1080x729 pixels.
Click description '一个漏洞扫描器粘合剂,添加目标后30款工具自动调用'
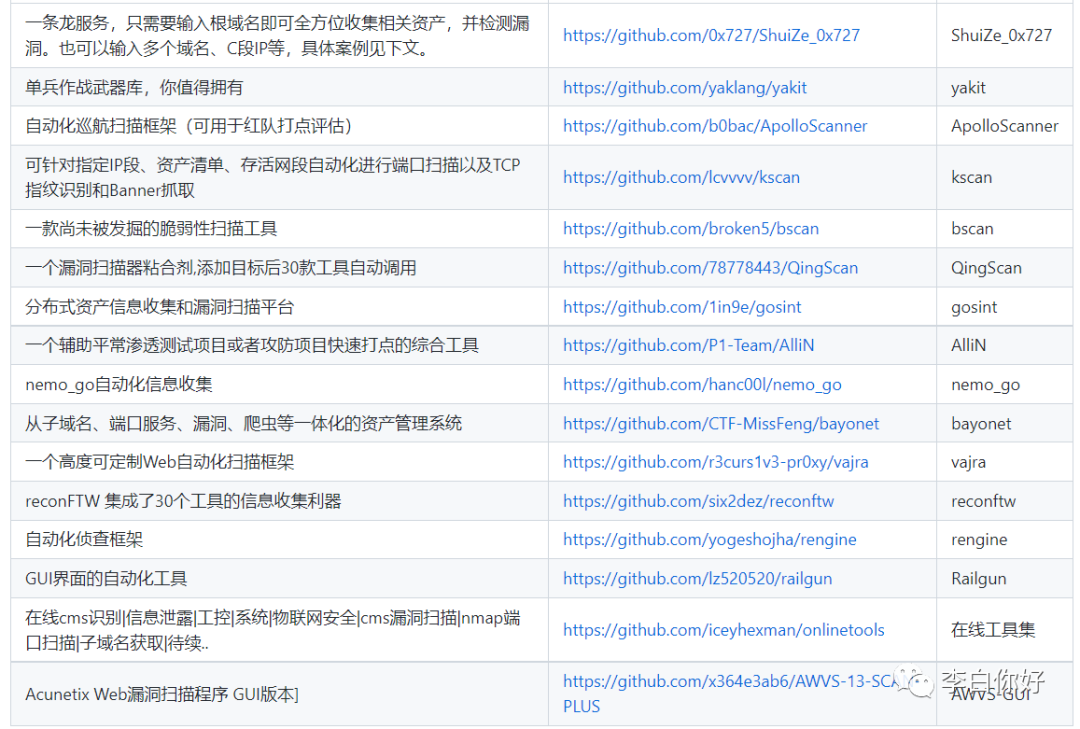220,268
